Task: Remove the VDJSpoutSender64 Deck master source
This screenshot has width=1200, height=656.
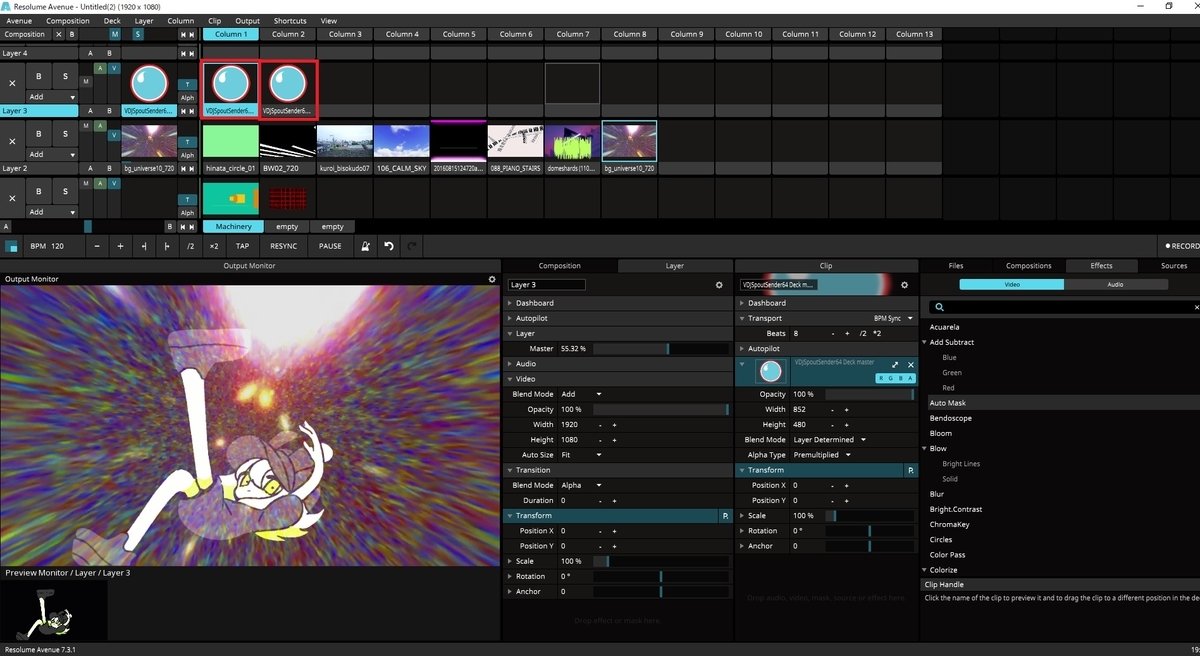Action: pyautogui.click(x=909, y=366)
